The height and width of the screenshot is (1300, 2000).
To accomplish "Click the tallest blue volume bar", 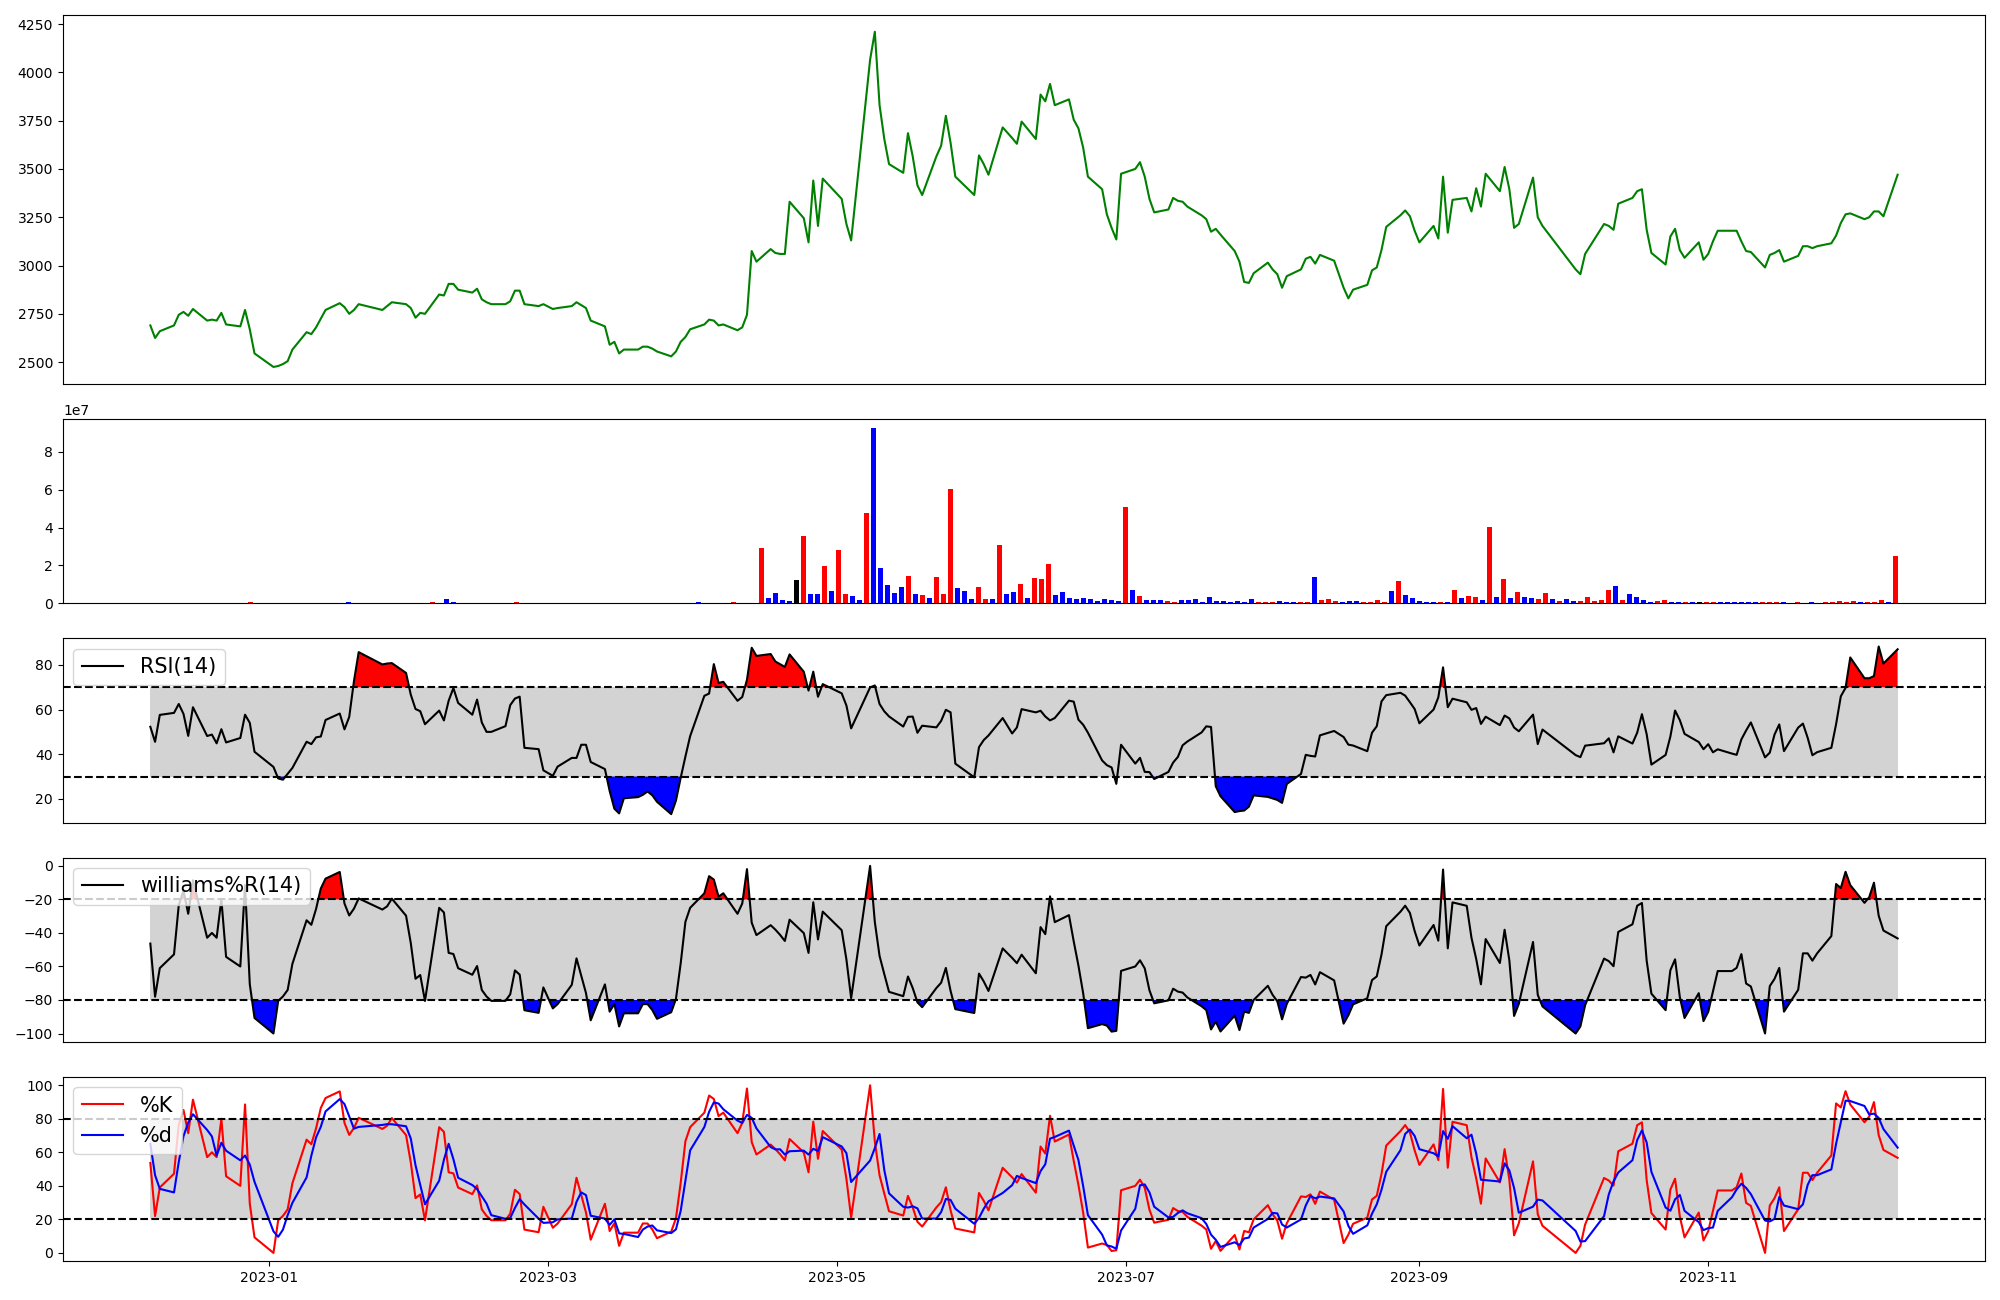I will (x=873, y=515).
